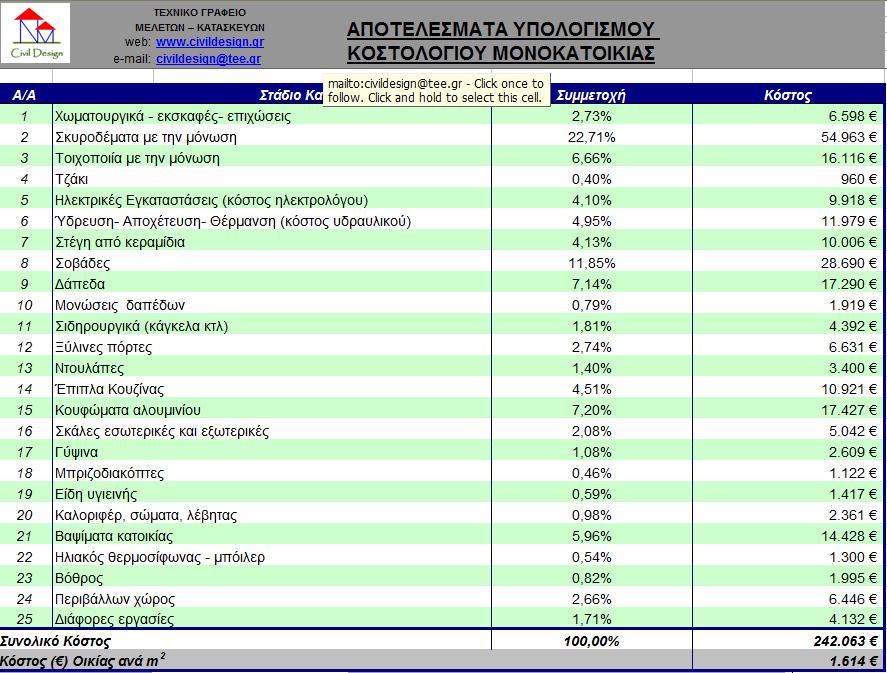The image size is (887, 673).
Task: Select the 54.963 € cost cell
Action: click(x=789, y=137)
